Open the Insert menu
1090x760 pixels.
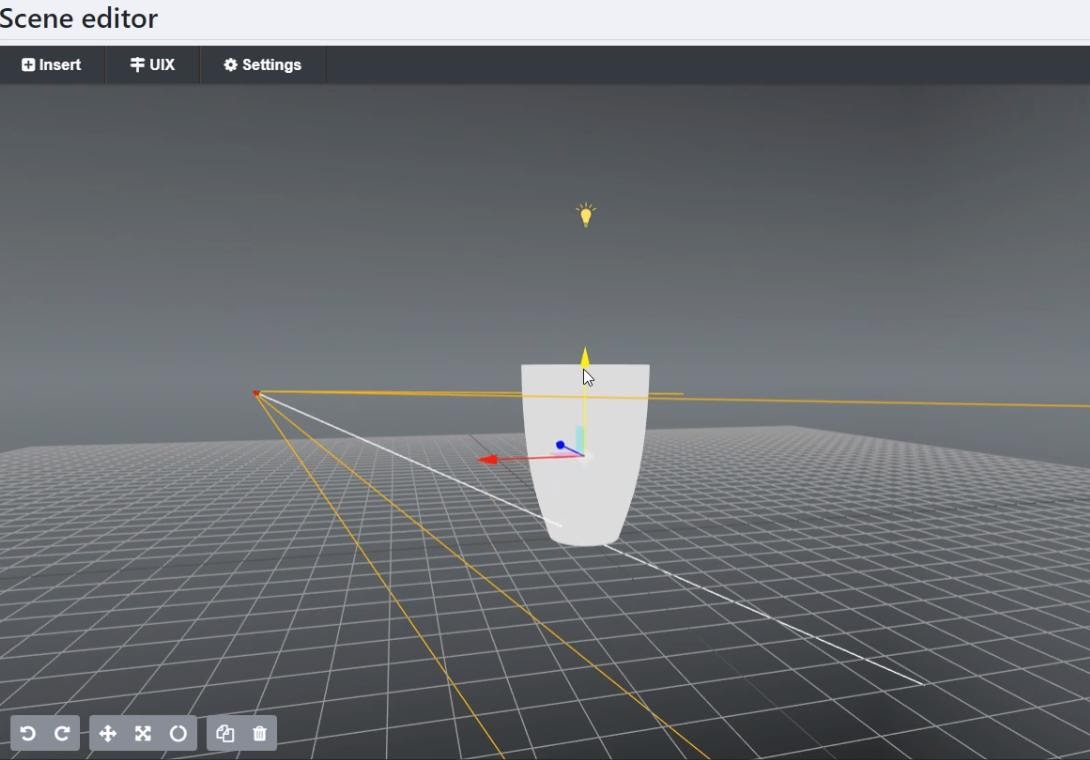(x=51, y=65)
